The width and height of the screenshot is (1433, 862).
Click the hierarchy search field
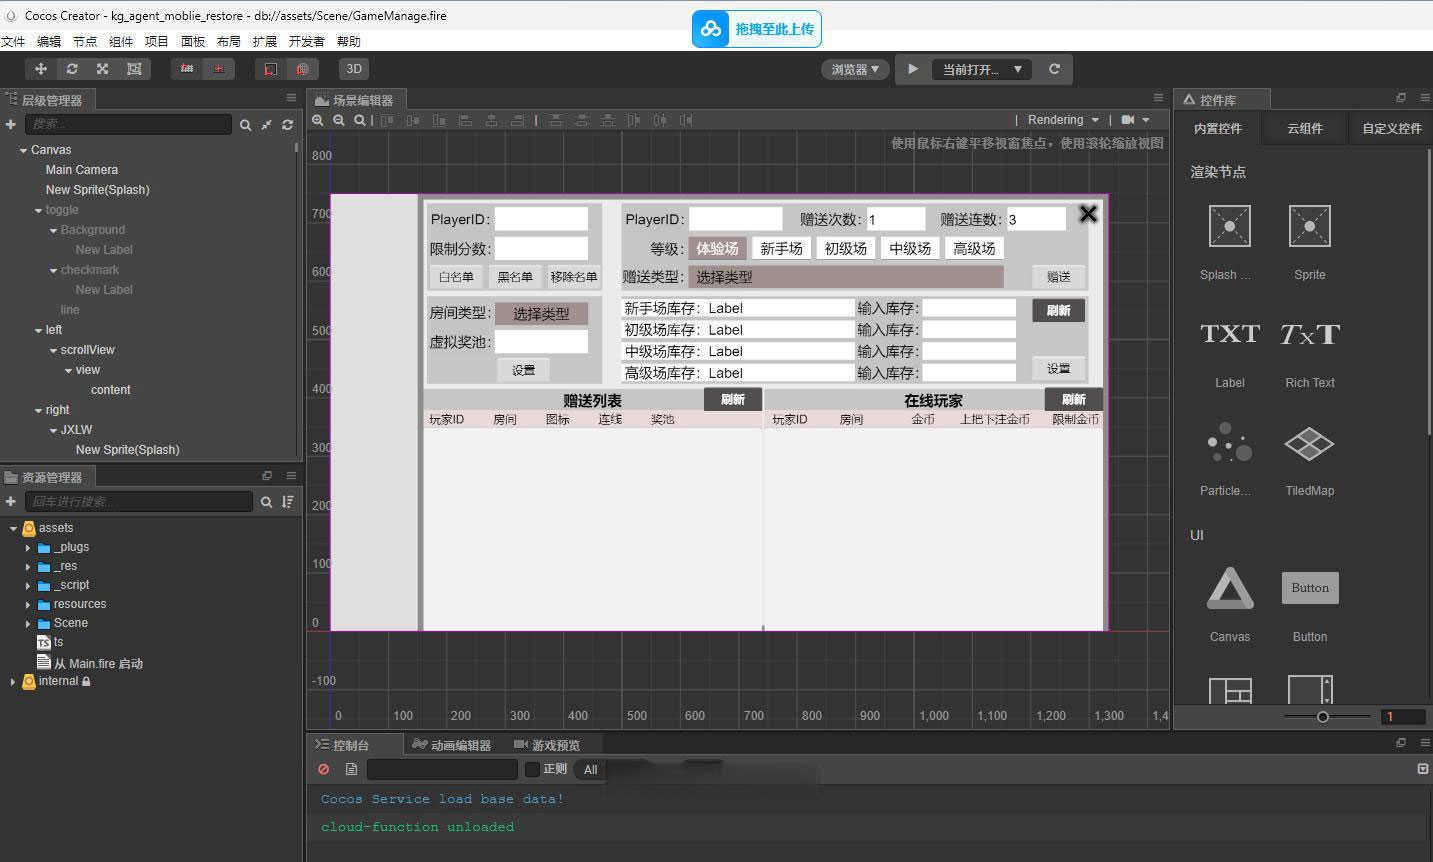pos(128,124)
